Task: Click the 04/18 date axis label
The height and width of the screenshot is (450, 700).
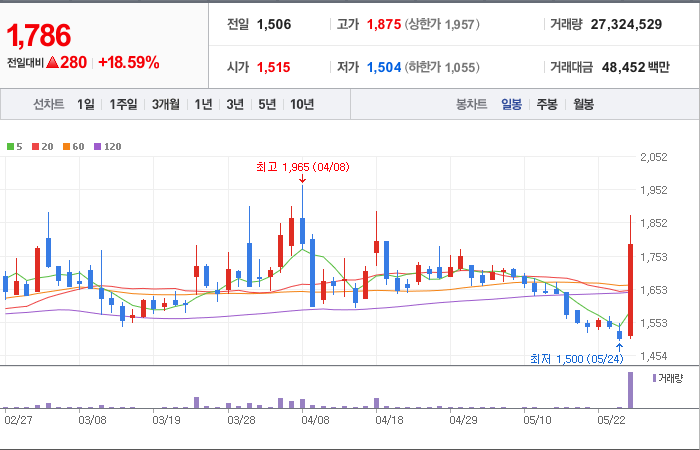Action: coord(389,421)
